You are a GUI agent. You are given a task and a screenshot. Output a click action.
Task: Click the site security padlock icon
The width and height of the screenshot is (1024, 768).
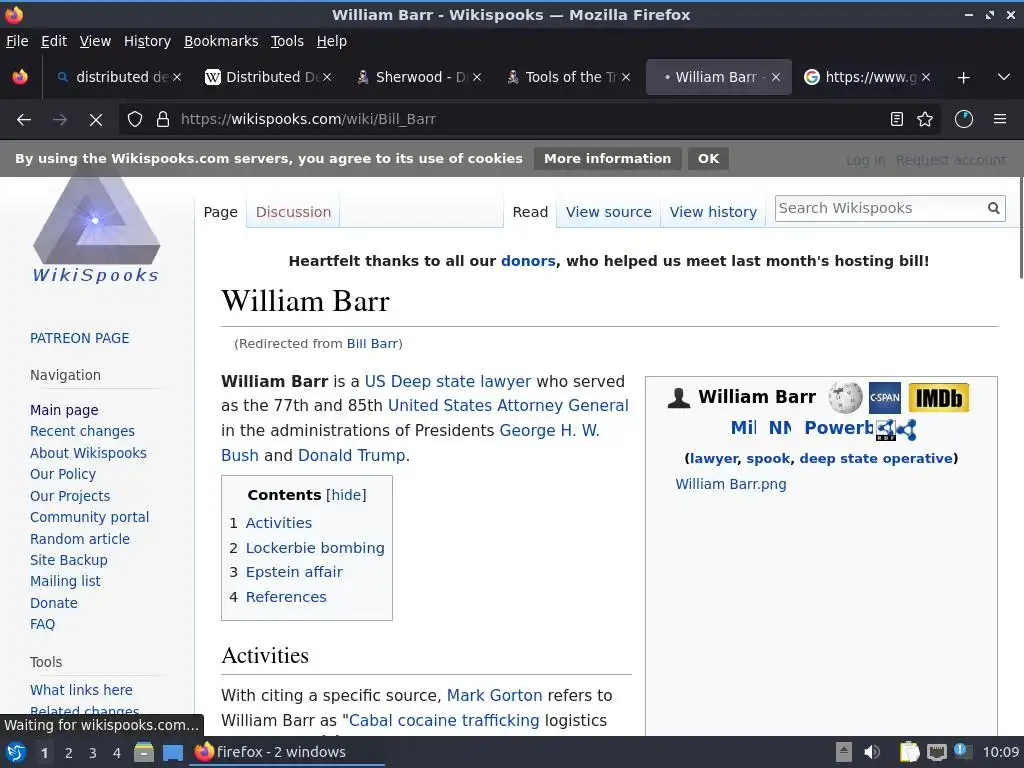click(163, 120)
